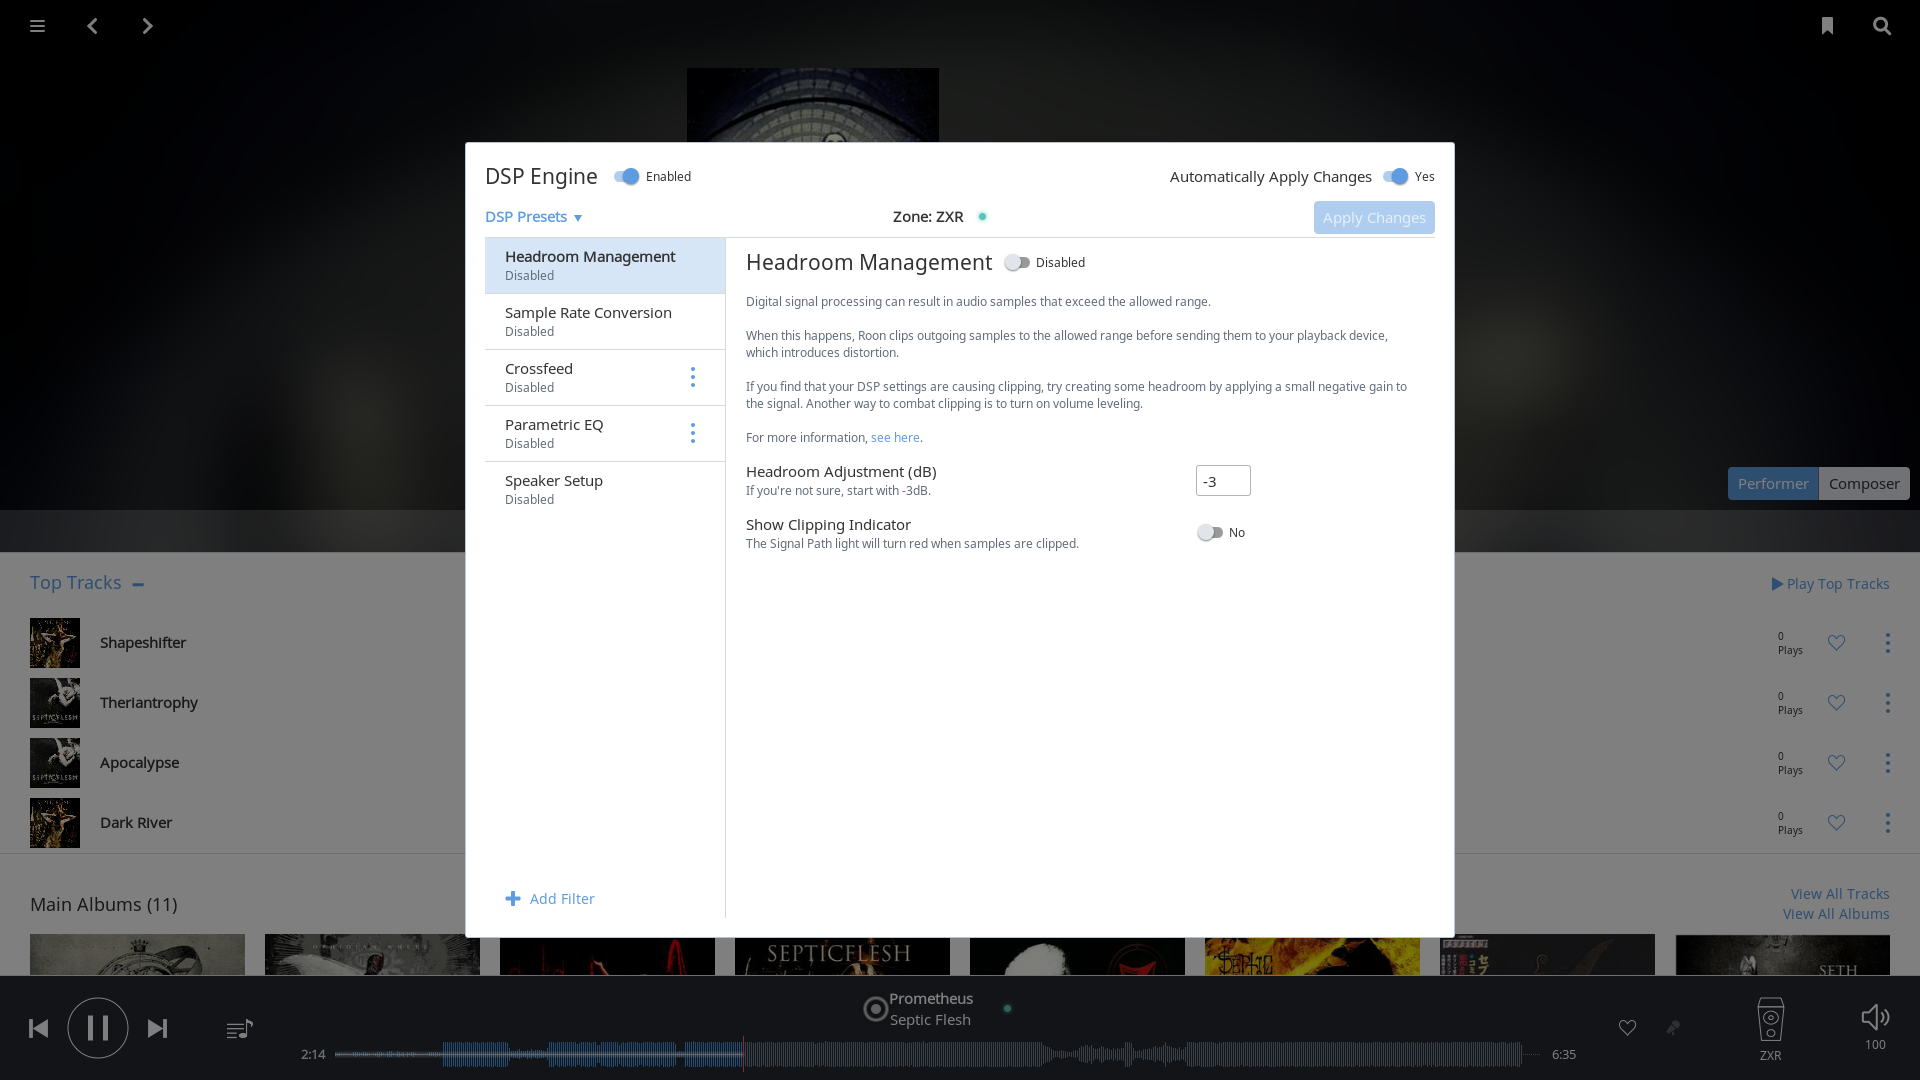Select Sample Rate Conversion section
This screenshot has width=1920, height=1080.
[588, 321]
